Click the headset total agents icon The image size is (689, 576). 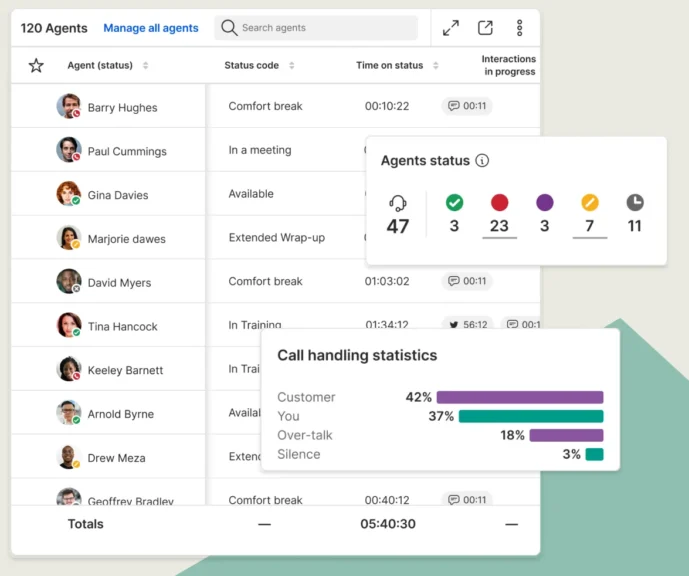pos(398,202)
